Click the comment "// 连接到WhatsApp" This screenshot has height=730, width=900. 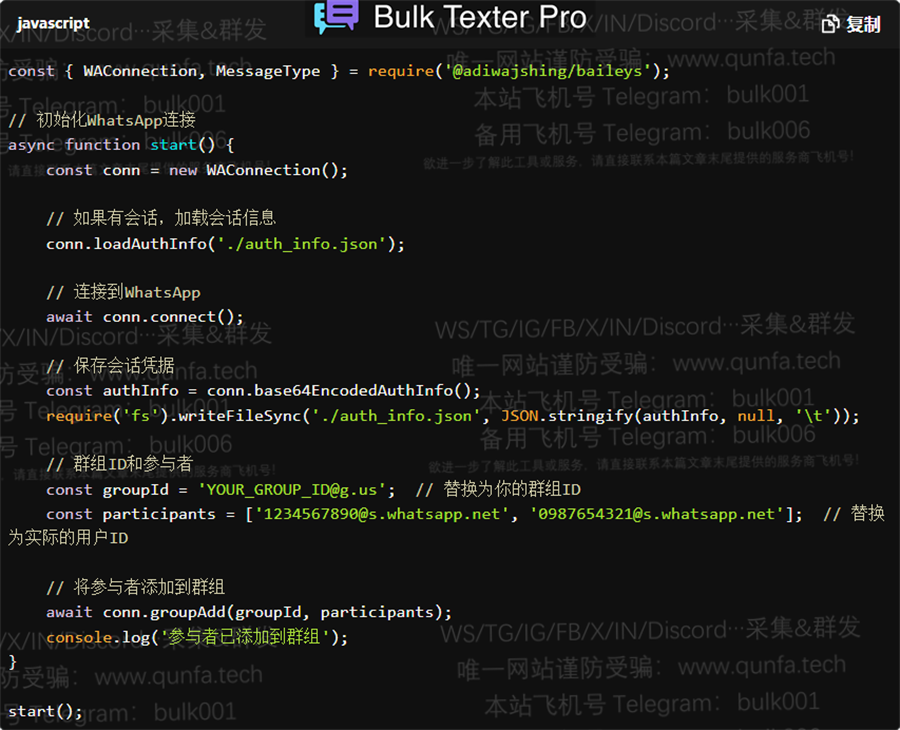pos(123,292)
